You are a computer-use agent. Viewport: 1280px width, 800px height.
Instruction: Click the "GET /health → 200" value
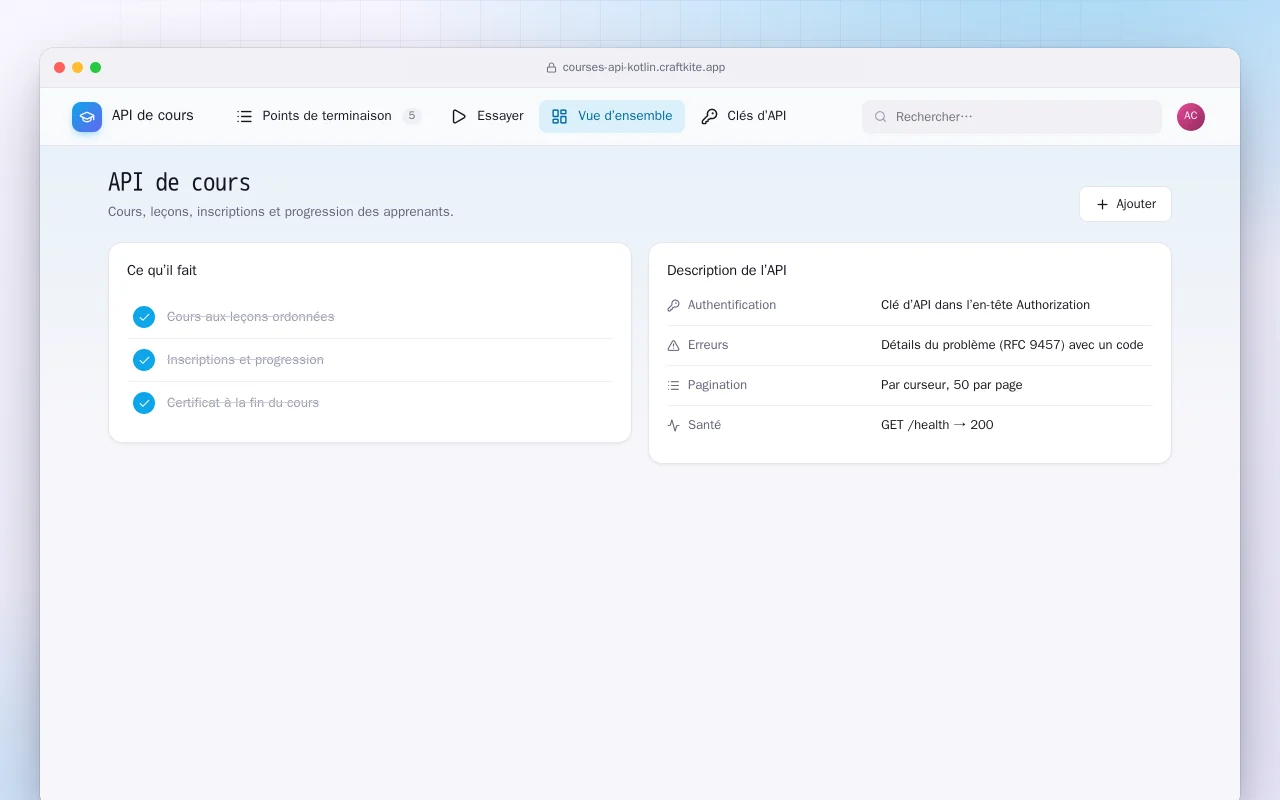click(x=937, y=425)
